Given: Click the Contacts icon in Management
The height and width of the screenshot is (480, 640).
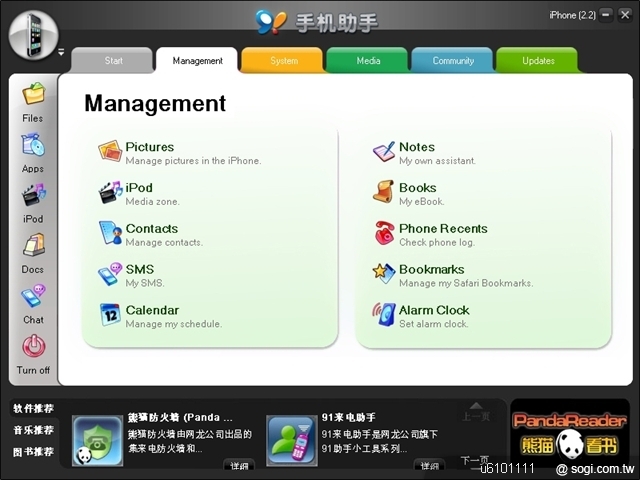Looking at the screenshot, I should pyautogui.click(x=110, y=233).
